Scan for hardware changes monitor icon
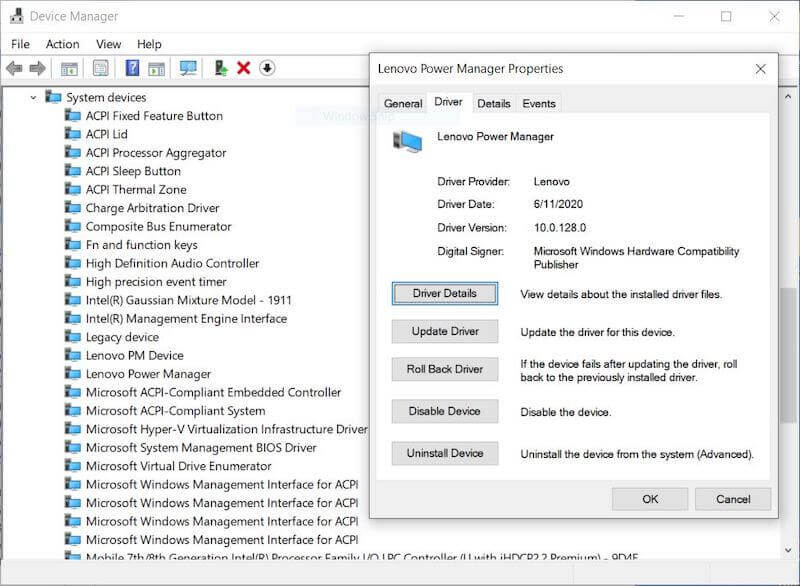Screen dimensions: 800x586 (188, 68)
